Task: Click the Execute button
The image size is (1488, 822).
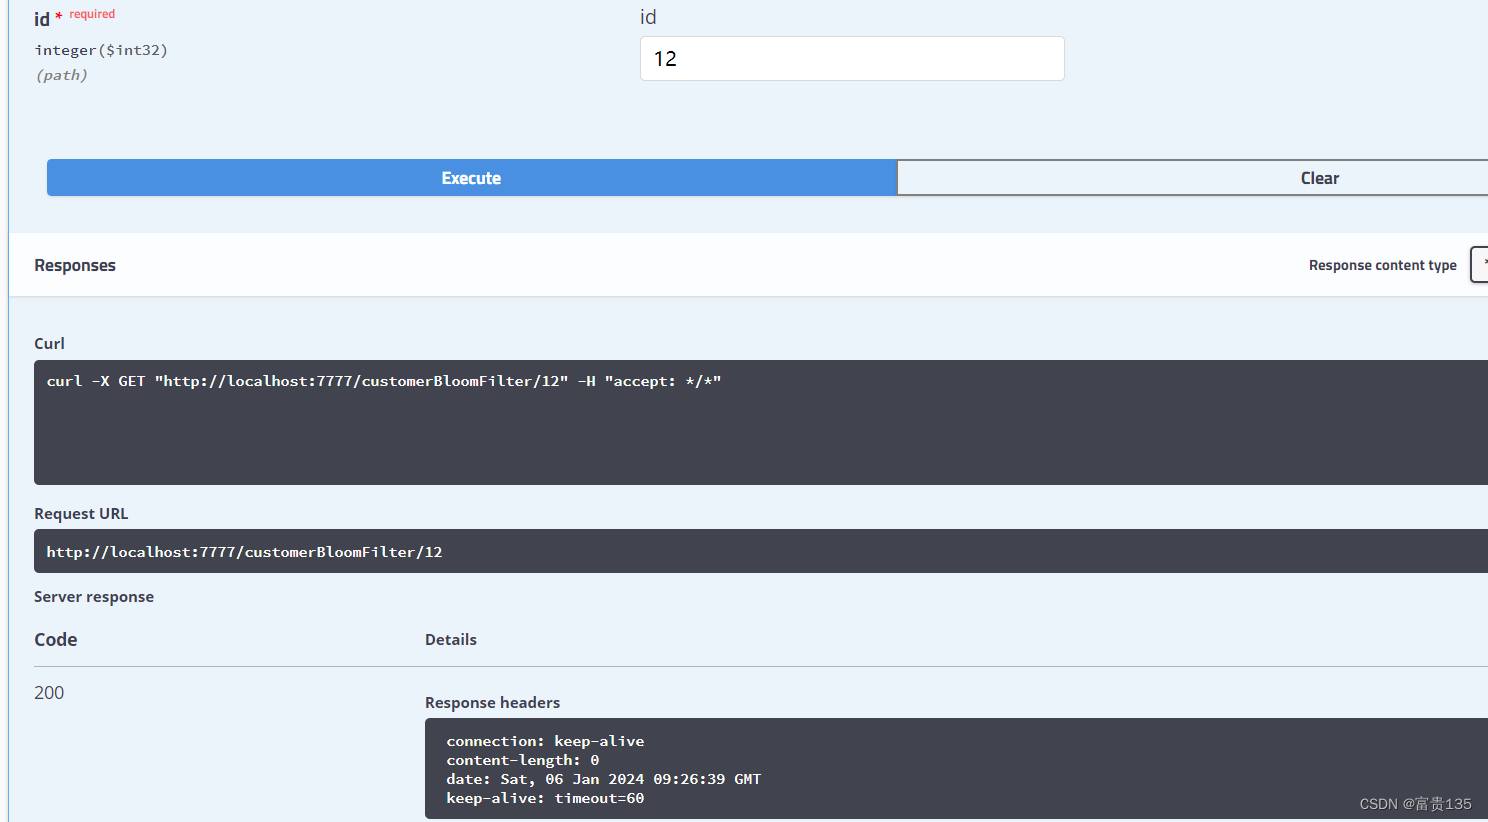Action: (x=471, y=178)
